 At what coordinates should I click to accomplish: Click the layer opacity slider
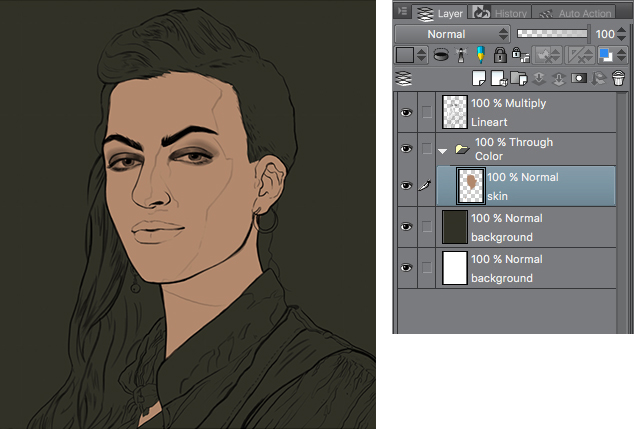(553, 34)
